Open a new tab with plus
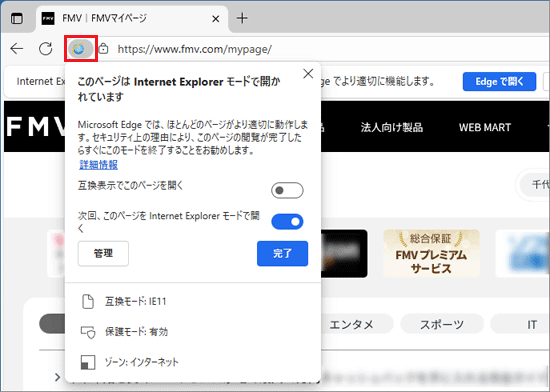Image resolution: width=550 pixels, height=392 pixels. click(242, 18)
